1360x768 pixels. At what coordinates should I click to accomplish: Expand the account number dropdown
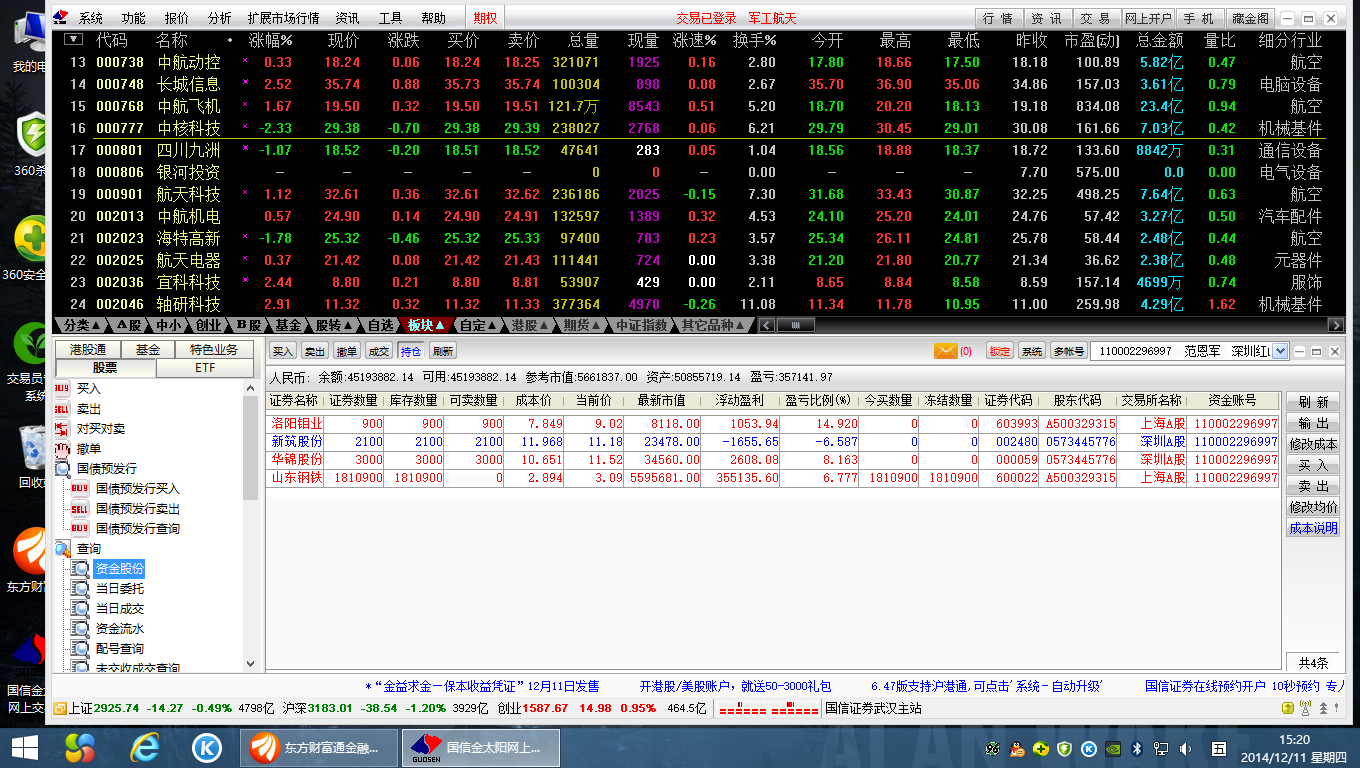(x=1281, y=351)
